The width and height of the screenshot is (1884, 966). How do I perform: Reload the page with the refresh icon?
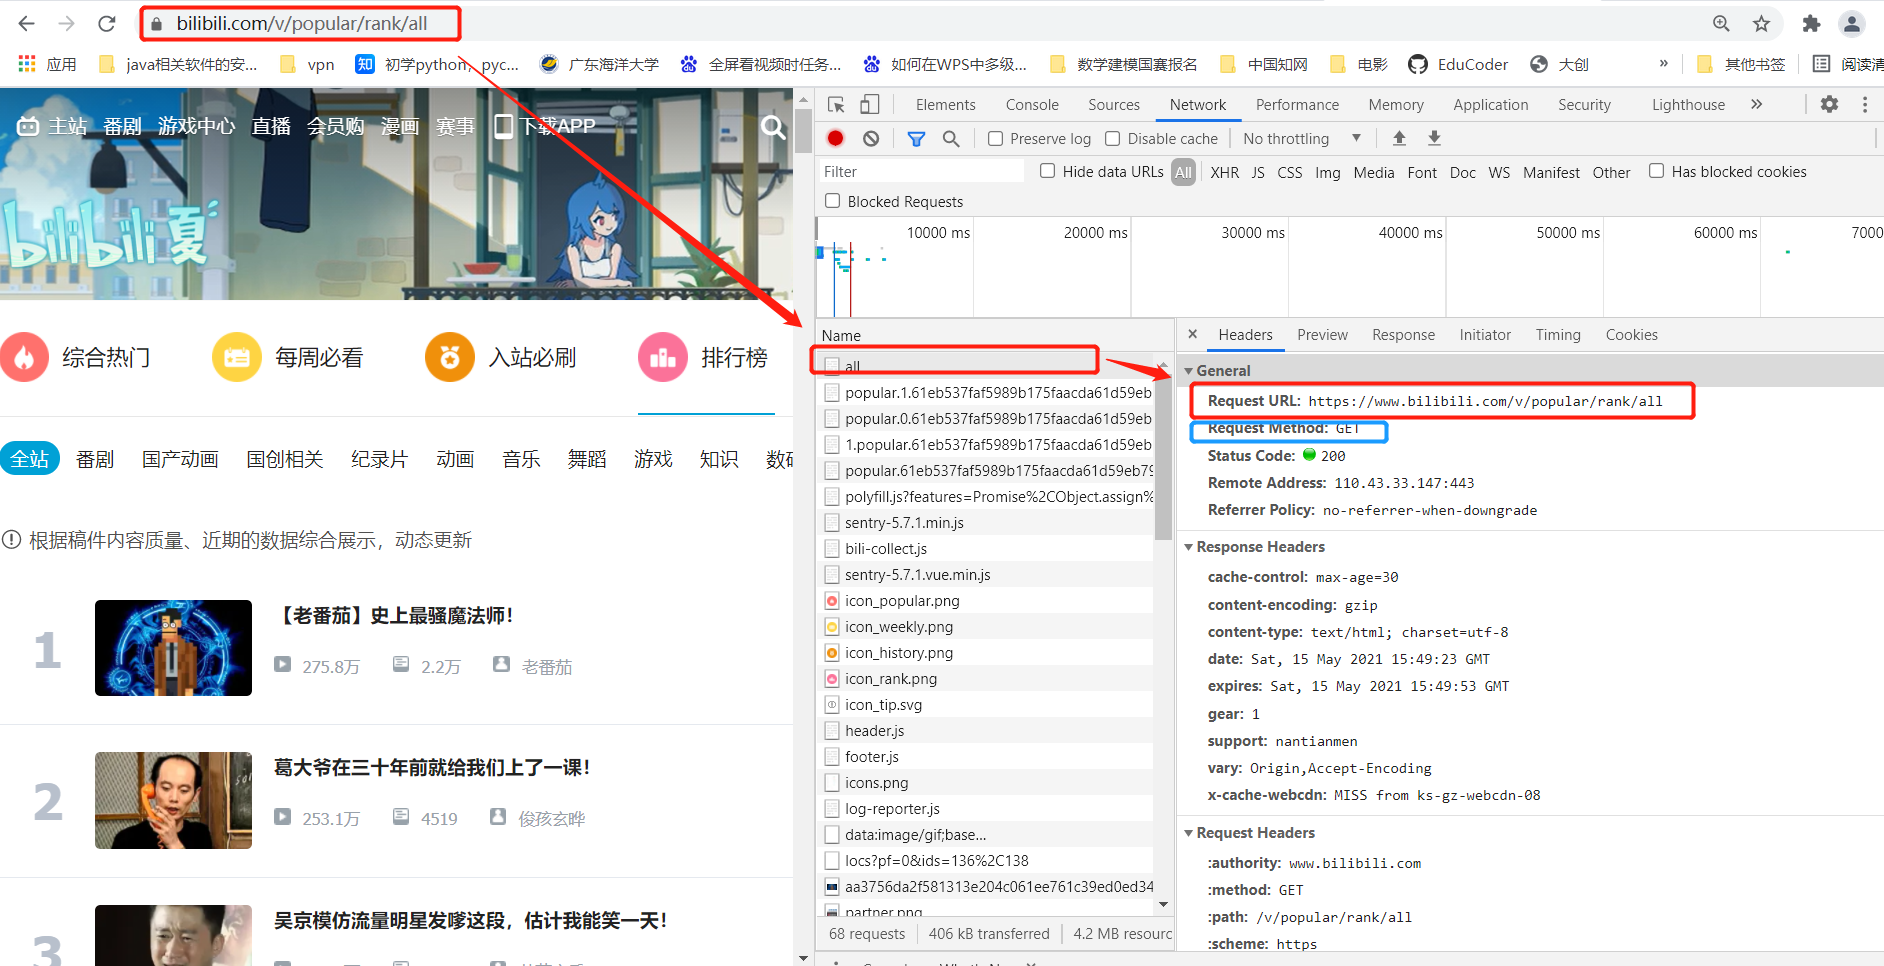pos(107,23)
